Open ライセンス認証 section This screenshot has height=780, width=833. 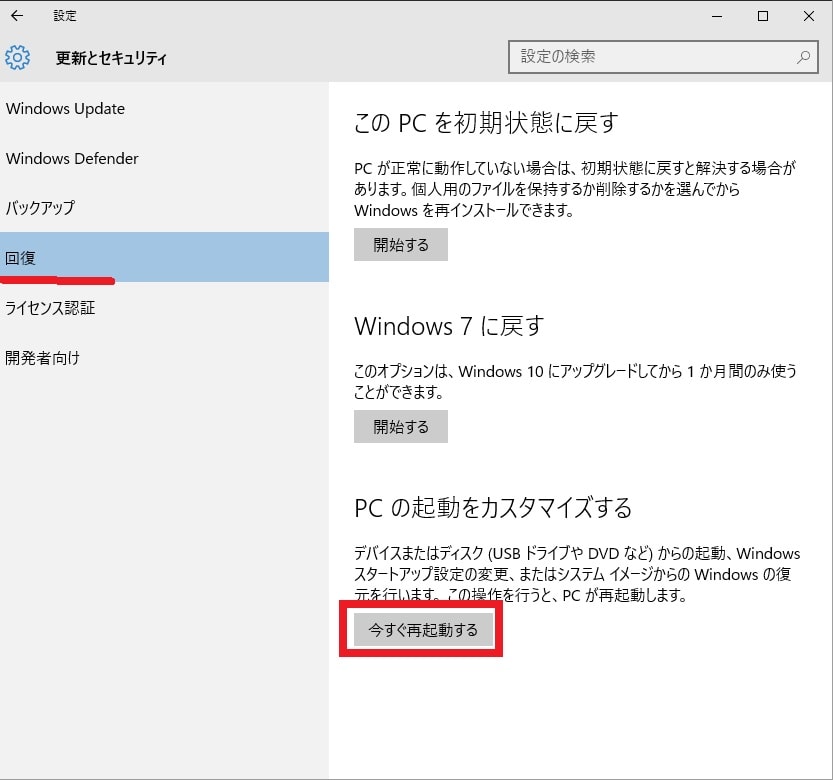pyautogui.click(x=164, y=308)
